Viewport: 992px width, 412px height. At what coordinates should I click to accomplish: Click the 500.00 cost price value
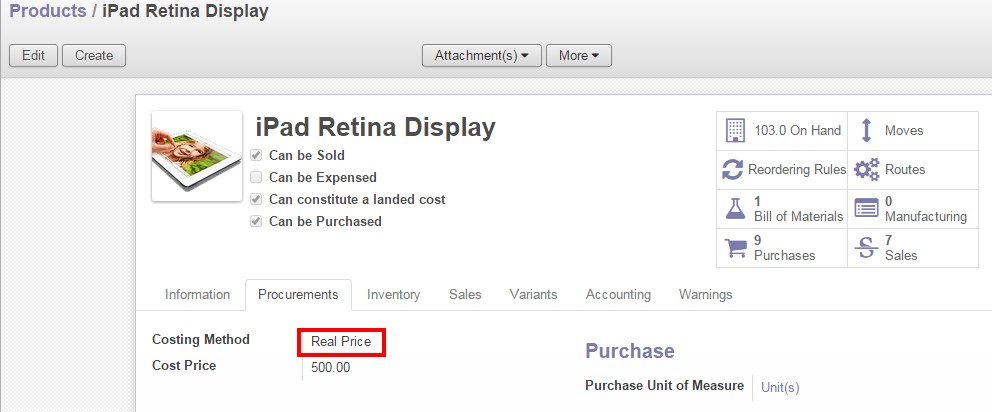tap(330, 367)
